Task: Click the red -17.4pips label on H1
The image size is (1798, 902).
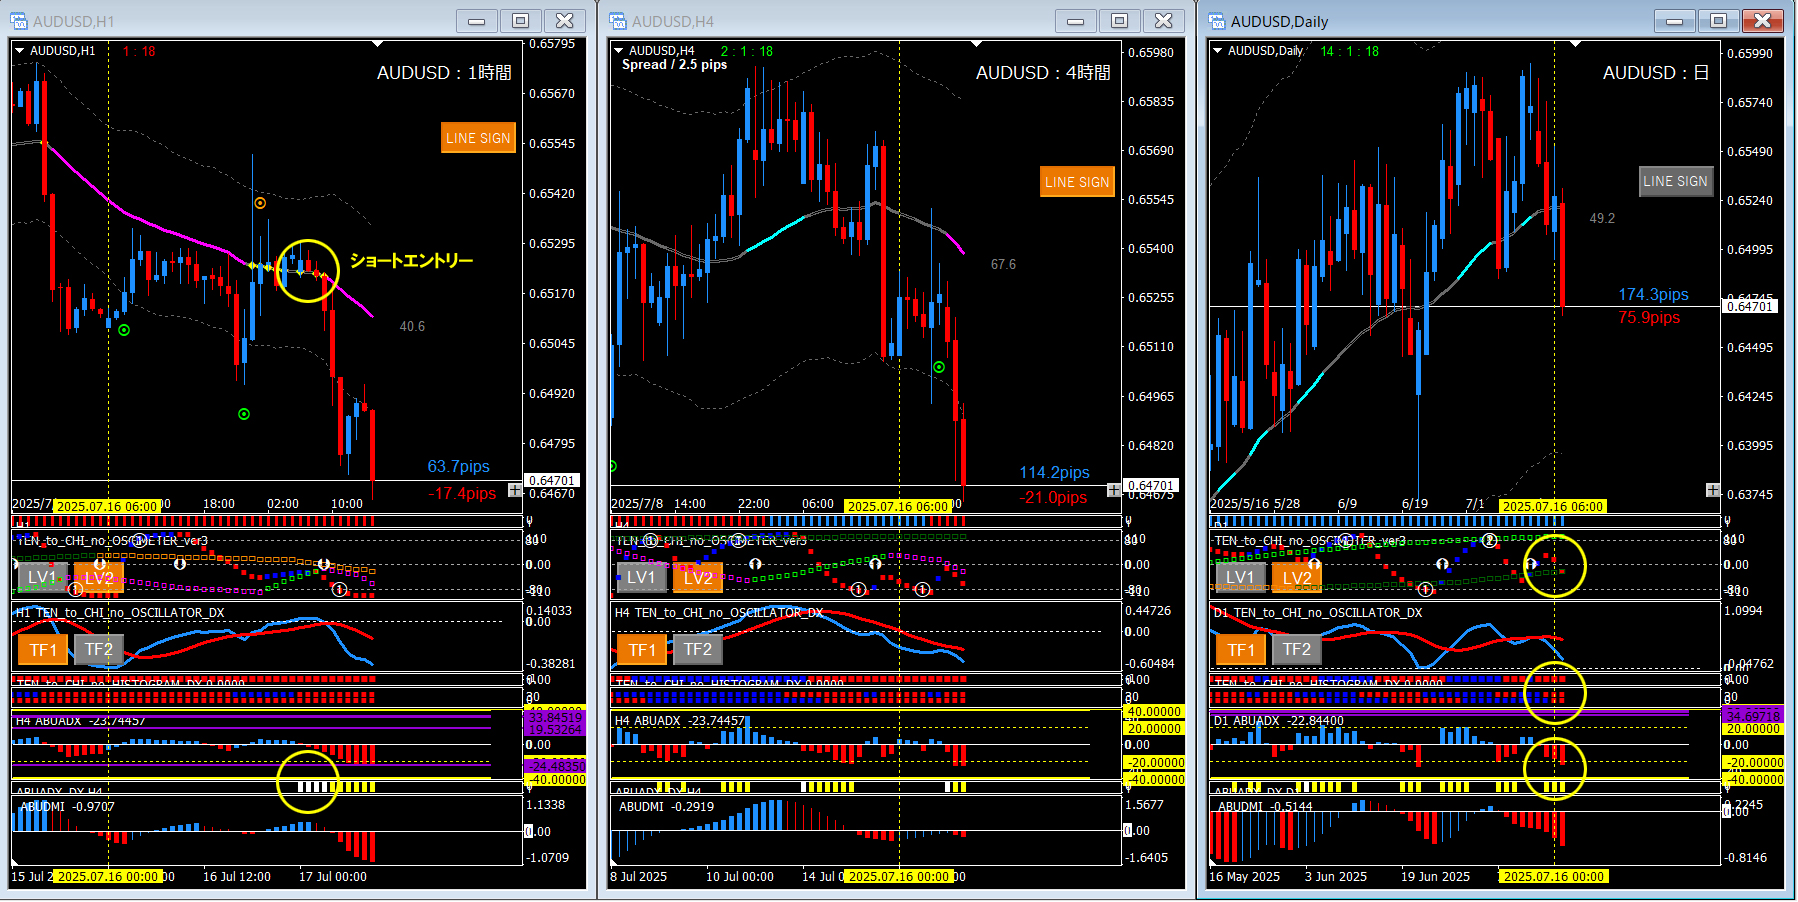Action: click(x=462, y=494)
